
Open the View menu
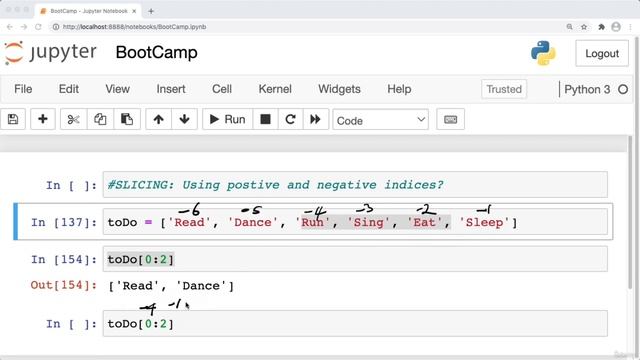[118, 89]
